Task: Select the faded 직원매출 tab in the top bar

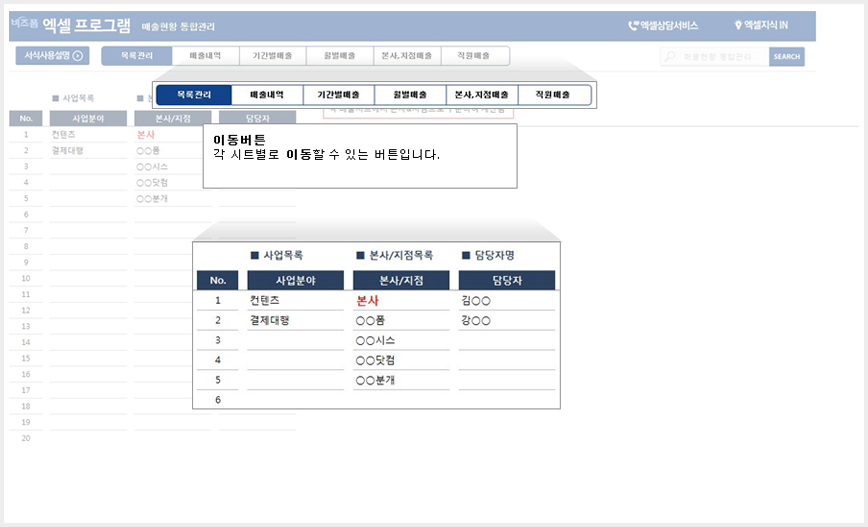Action: tap(474, 56)
